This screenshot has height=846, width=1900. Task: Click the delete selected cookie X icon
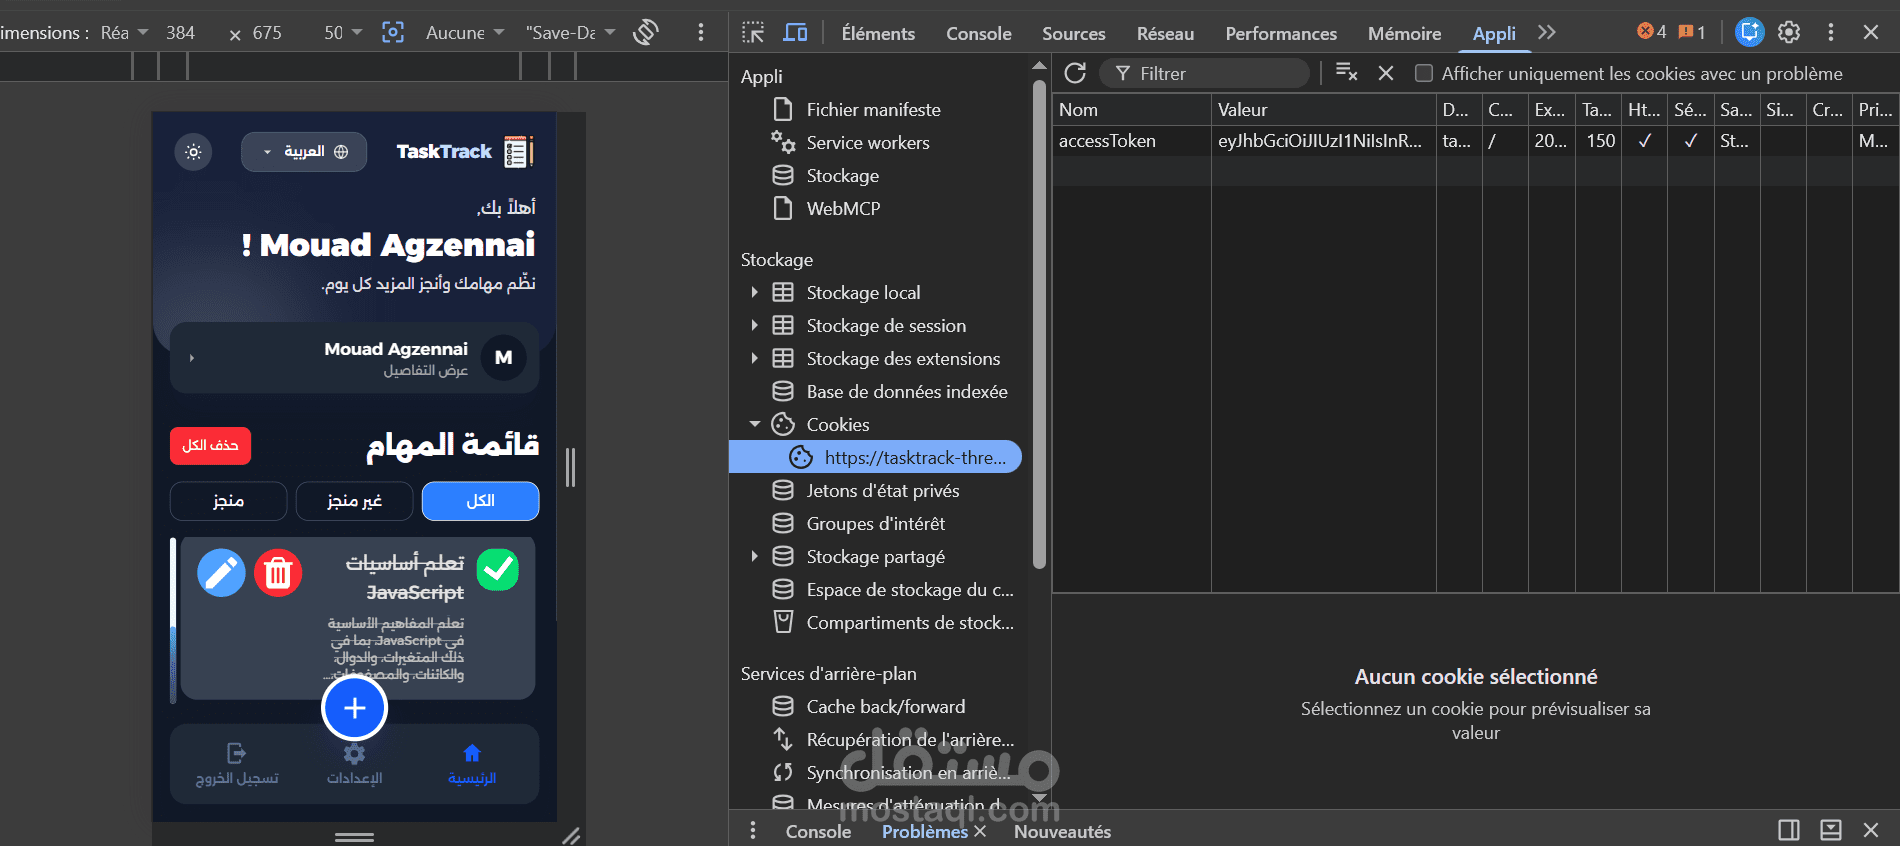pyautogui.click(x=1386, y=73)
